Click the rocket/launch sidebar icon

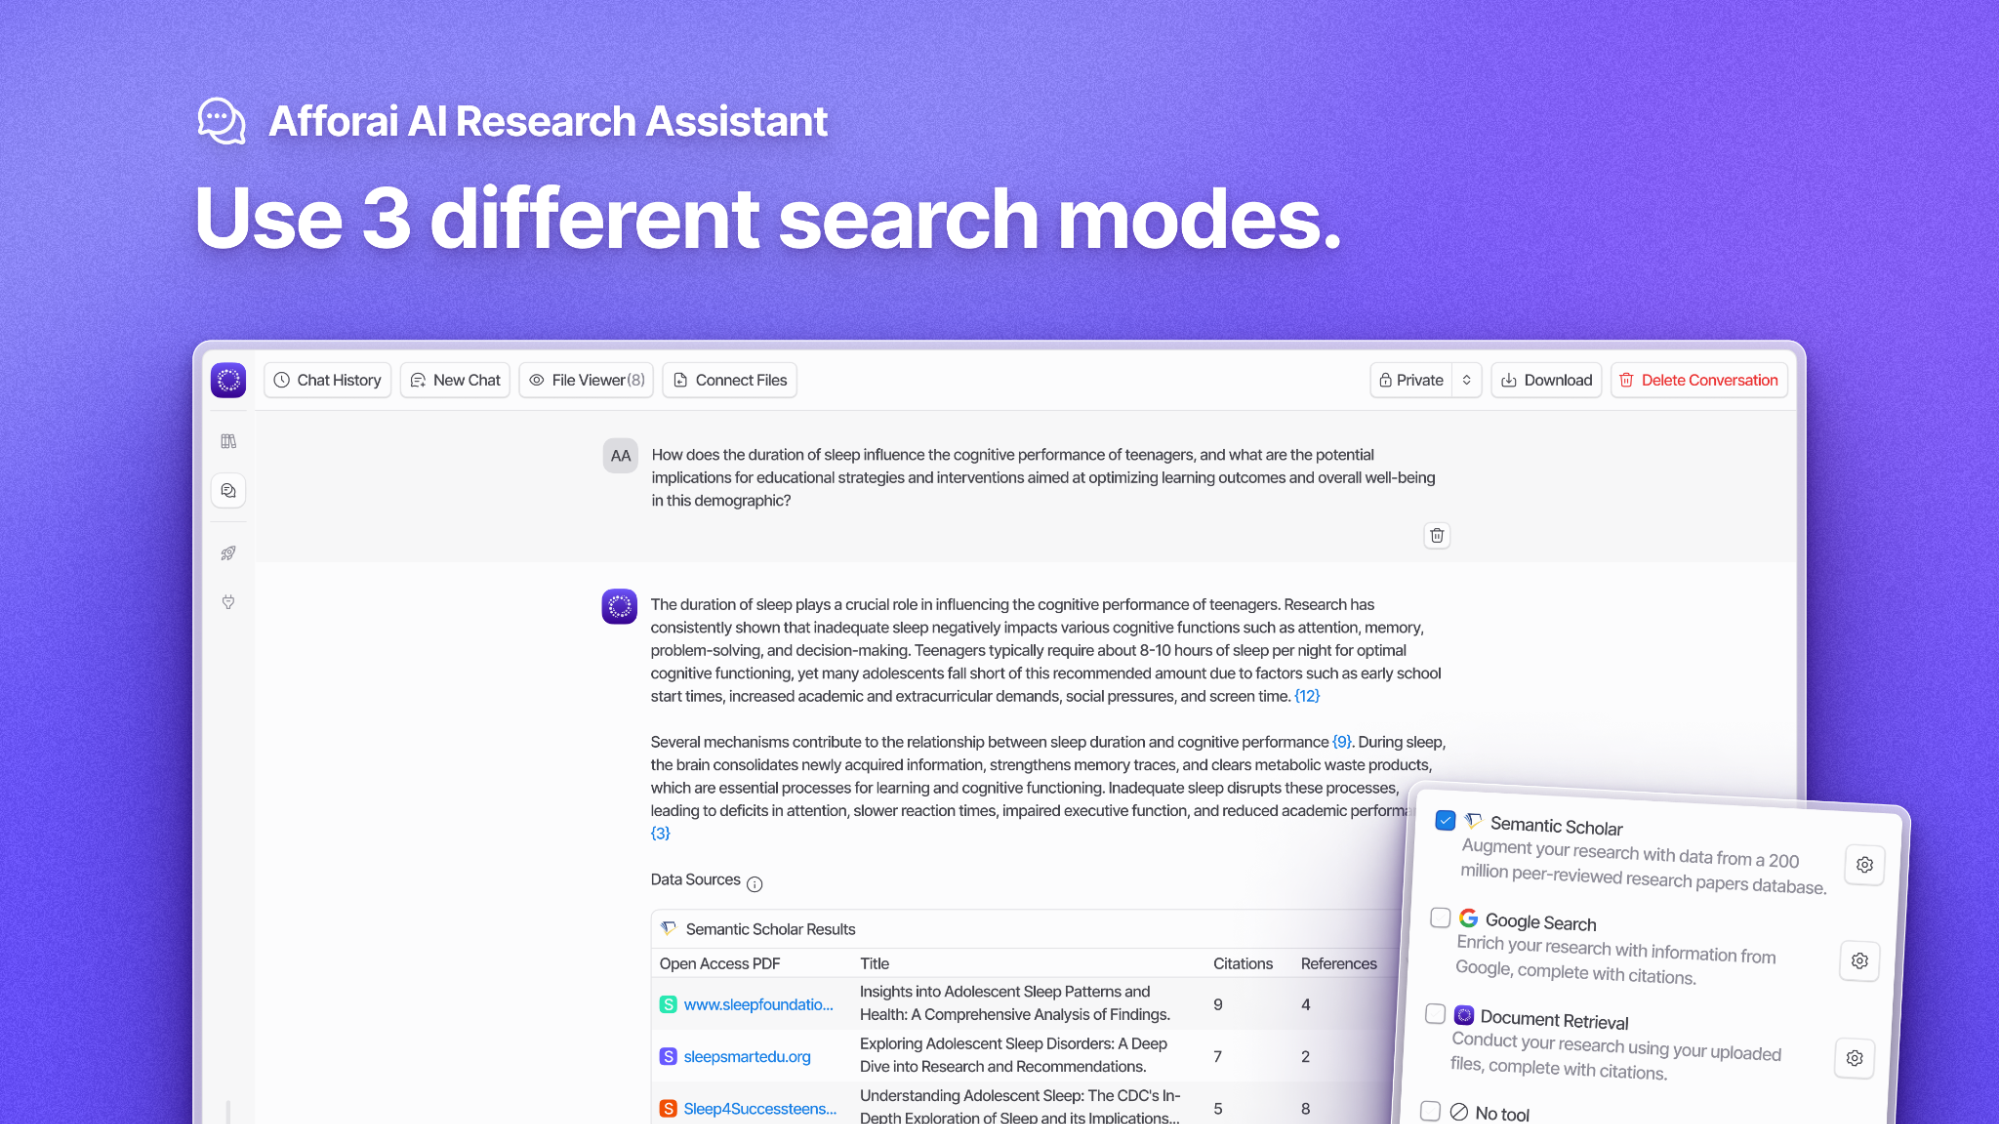point(229,552)
